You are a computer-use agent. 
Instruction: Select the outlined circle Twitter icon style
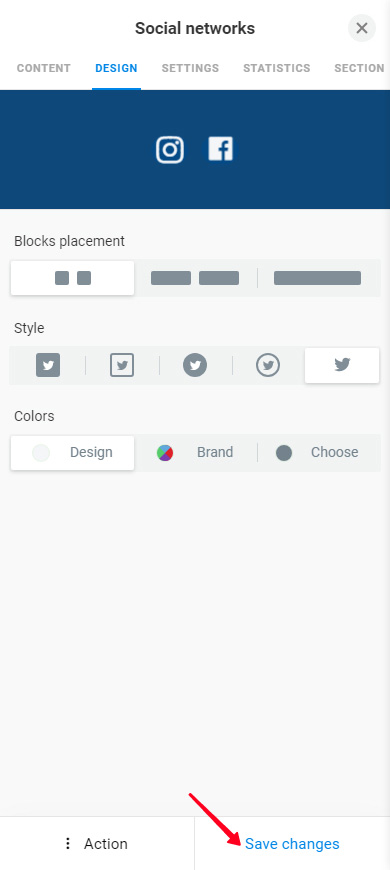coord(268,366)
